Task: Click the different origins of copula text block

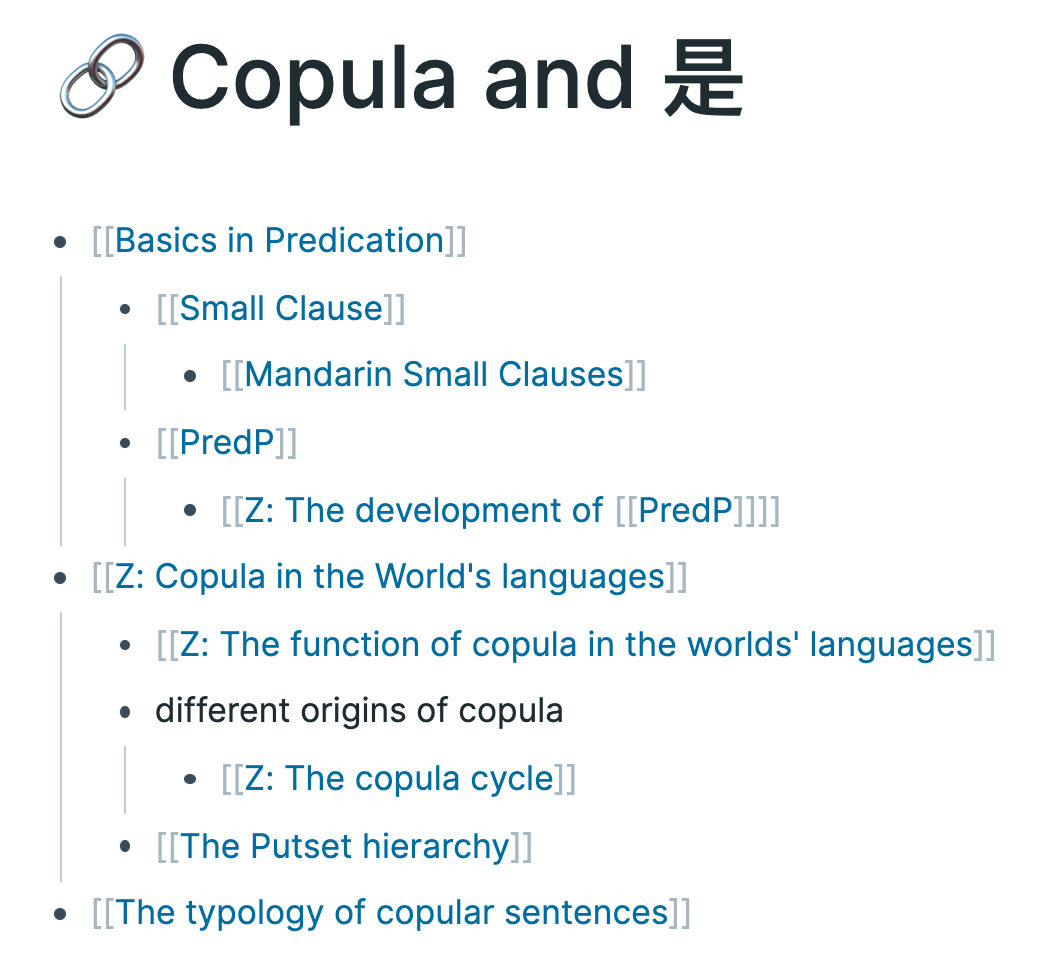Action: click(359, 711)
